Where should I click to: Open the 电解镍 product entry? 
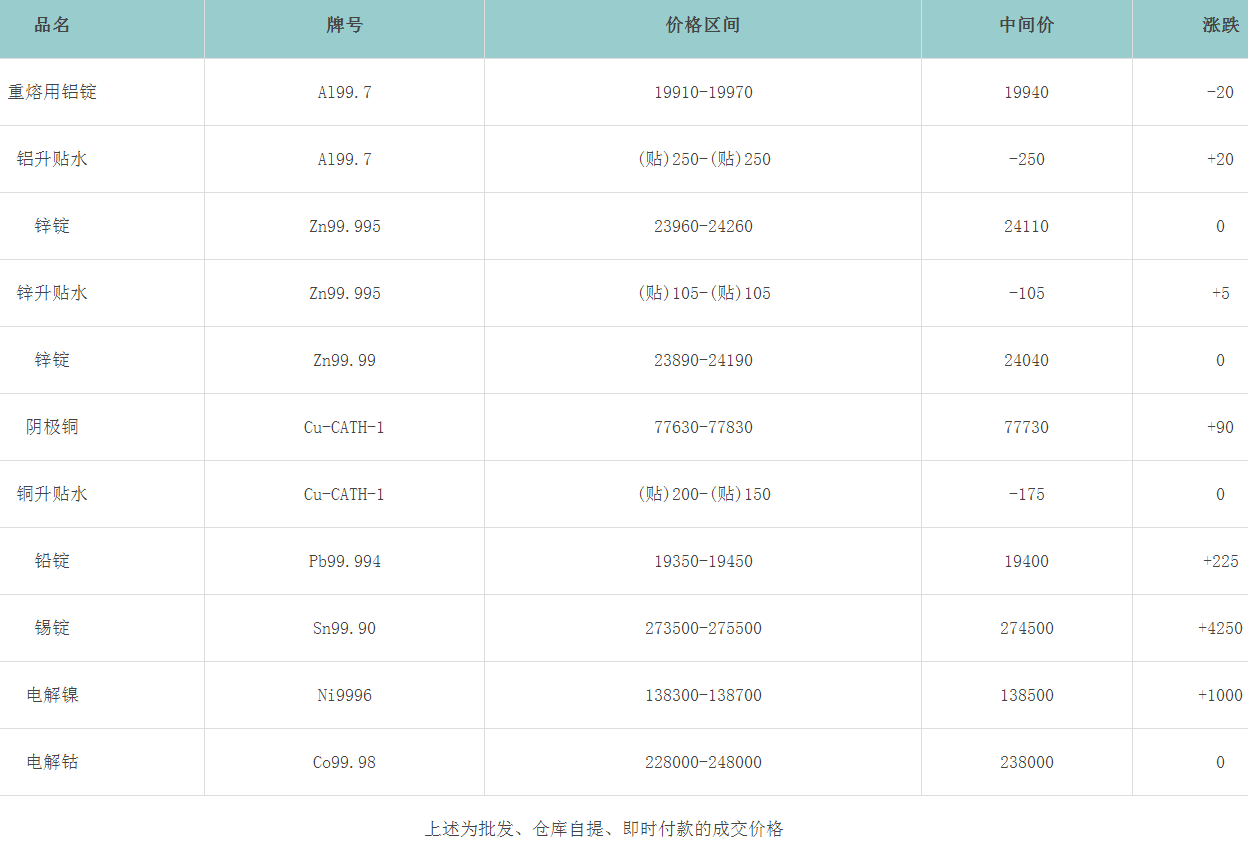[x=52, y=695]
